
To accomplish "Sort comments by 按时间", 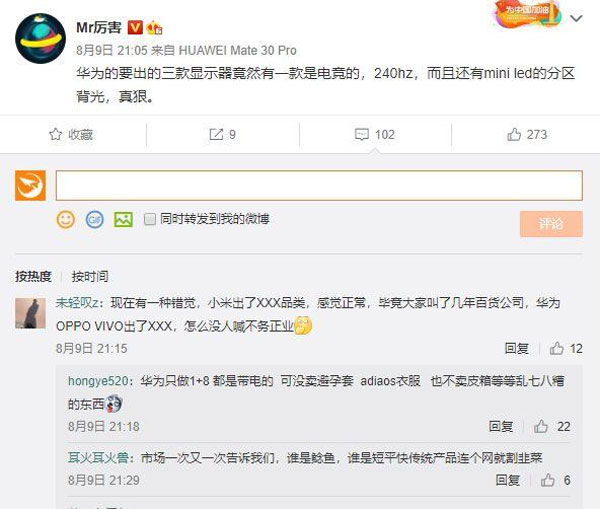I will pyautogui.click(x=90, y=276).
